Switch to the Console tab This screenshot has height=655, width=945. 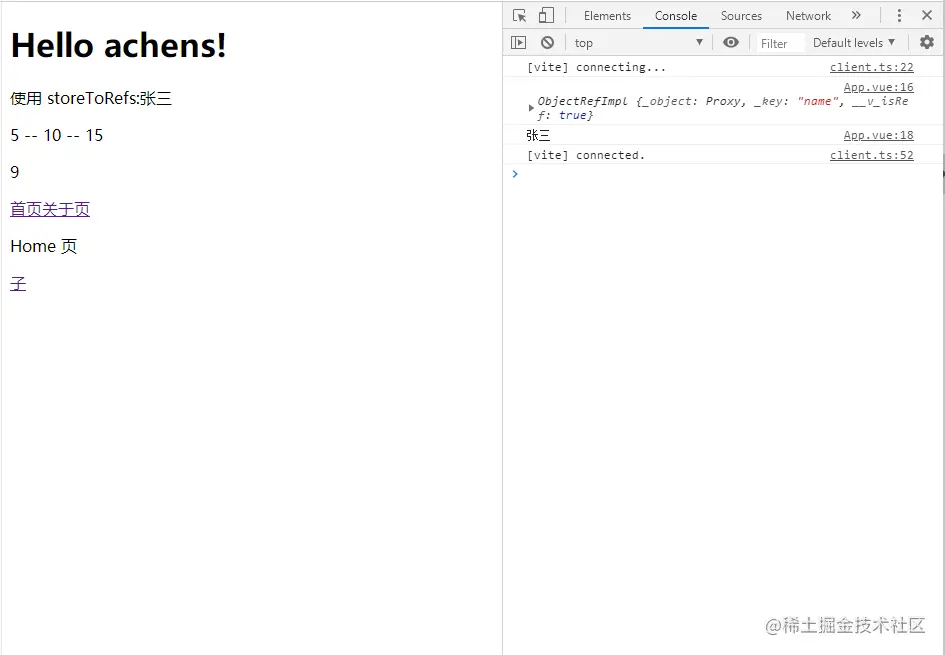pyautogui.click(x=676, y=16)
